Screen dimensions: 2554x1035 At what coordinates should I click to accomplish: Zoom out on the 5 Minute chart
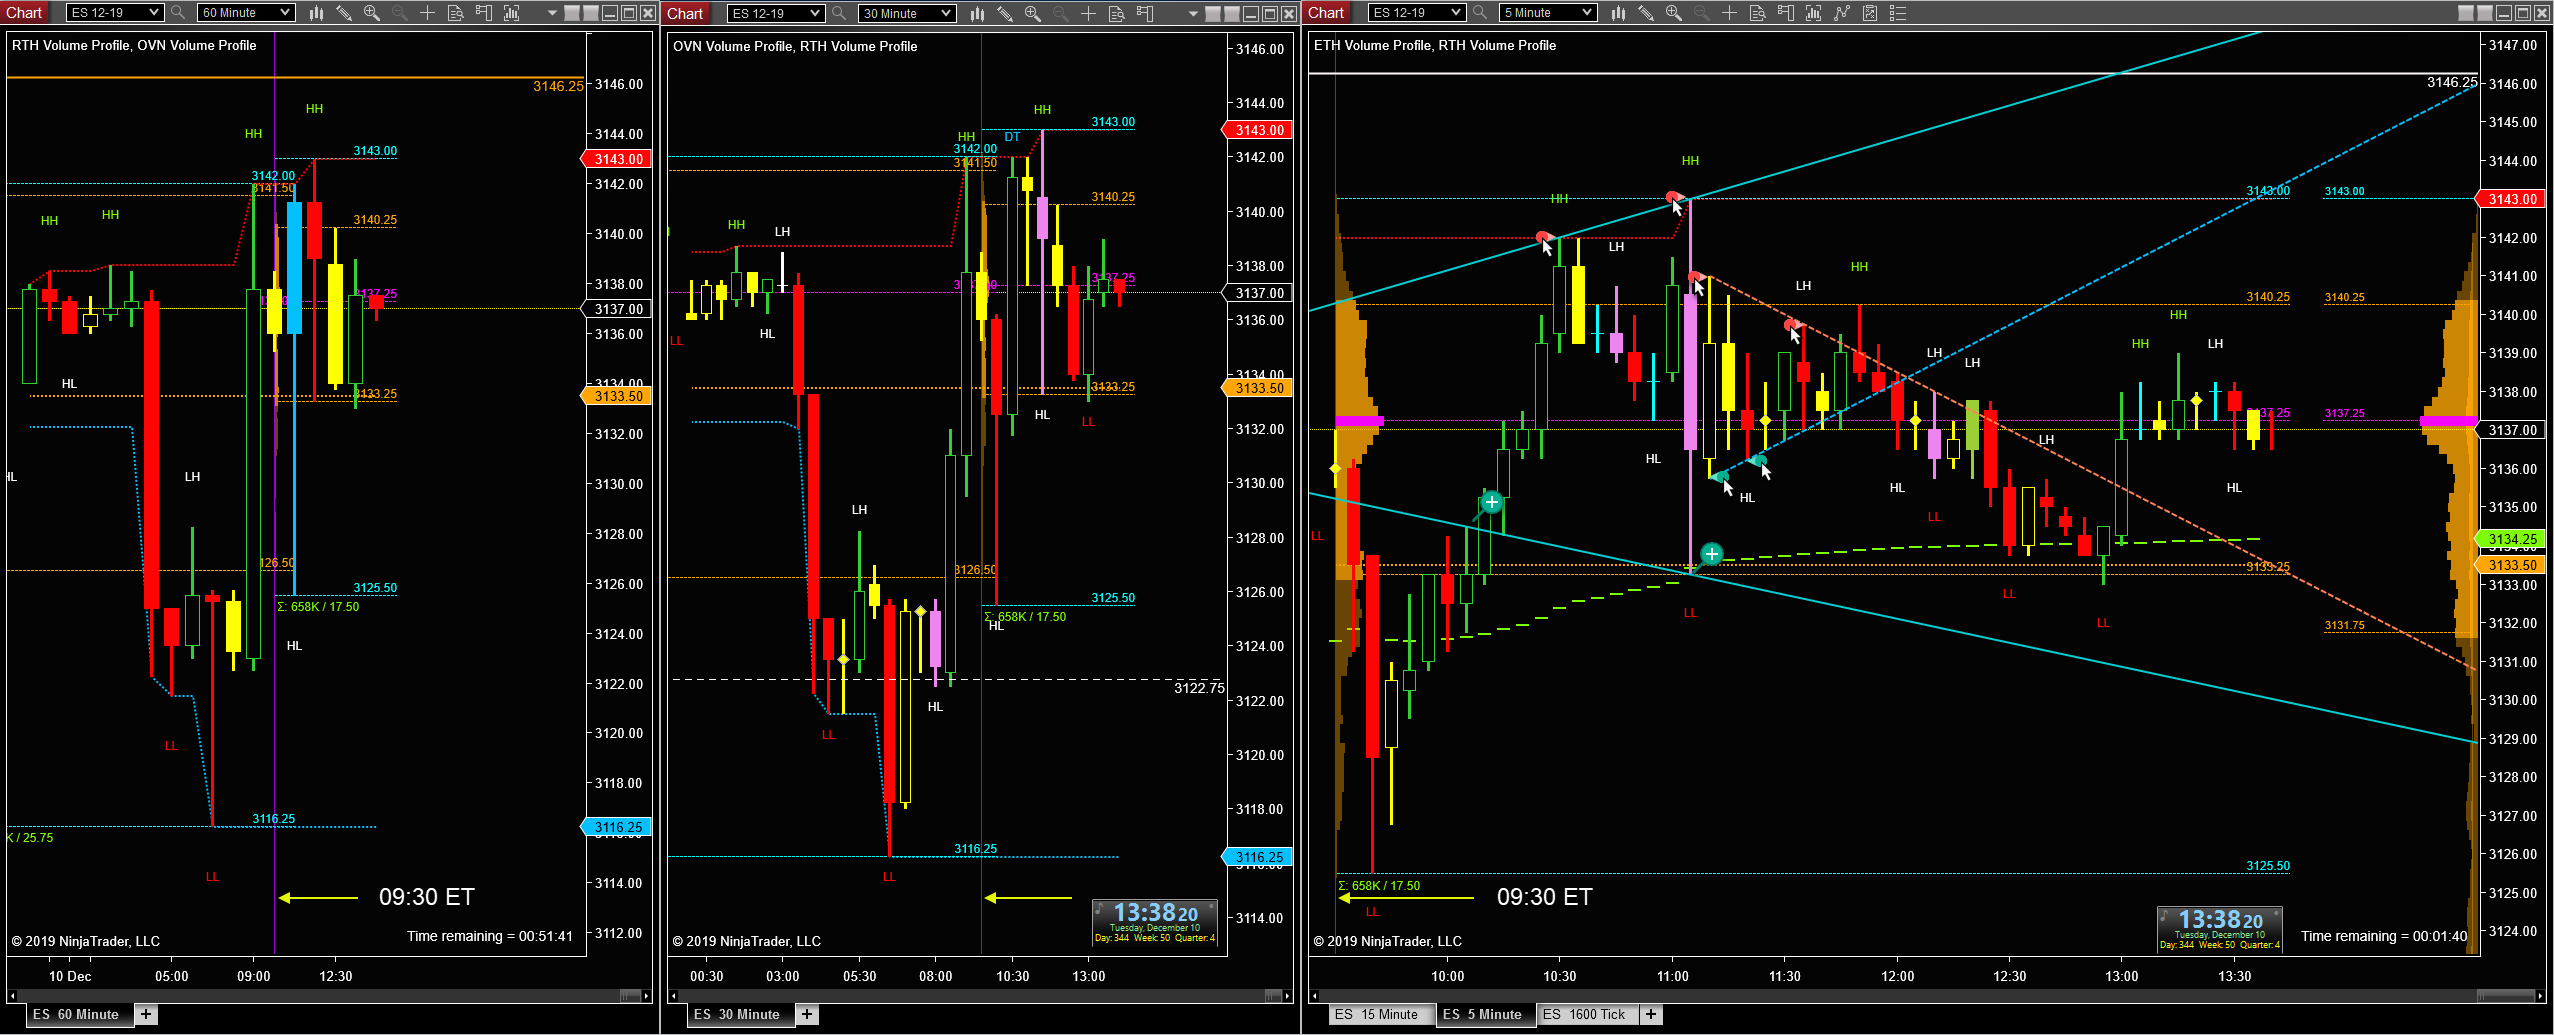[1701, 13]
